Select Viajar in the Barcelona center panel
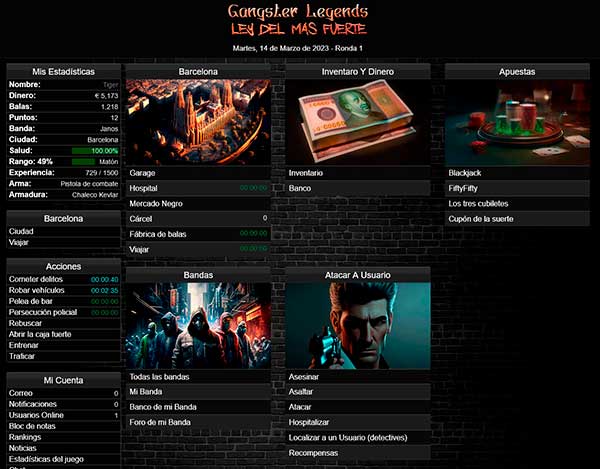Image resolution: width=600 pixels, height=469 pixels. click(198, 249)
